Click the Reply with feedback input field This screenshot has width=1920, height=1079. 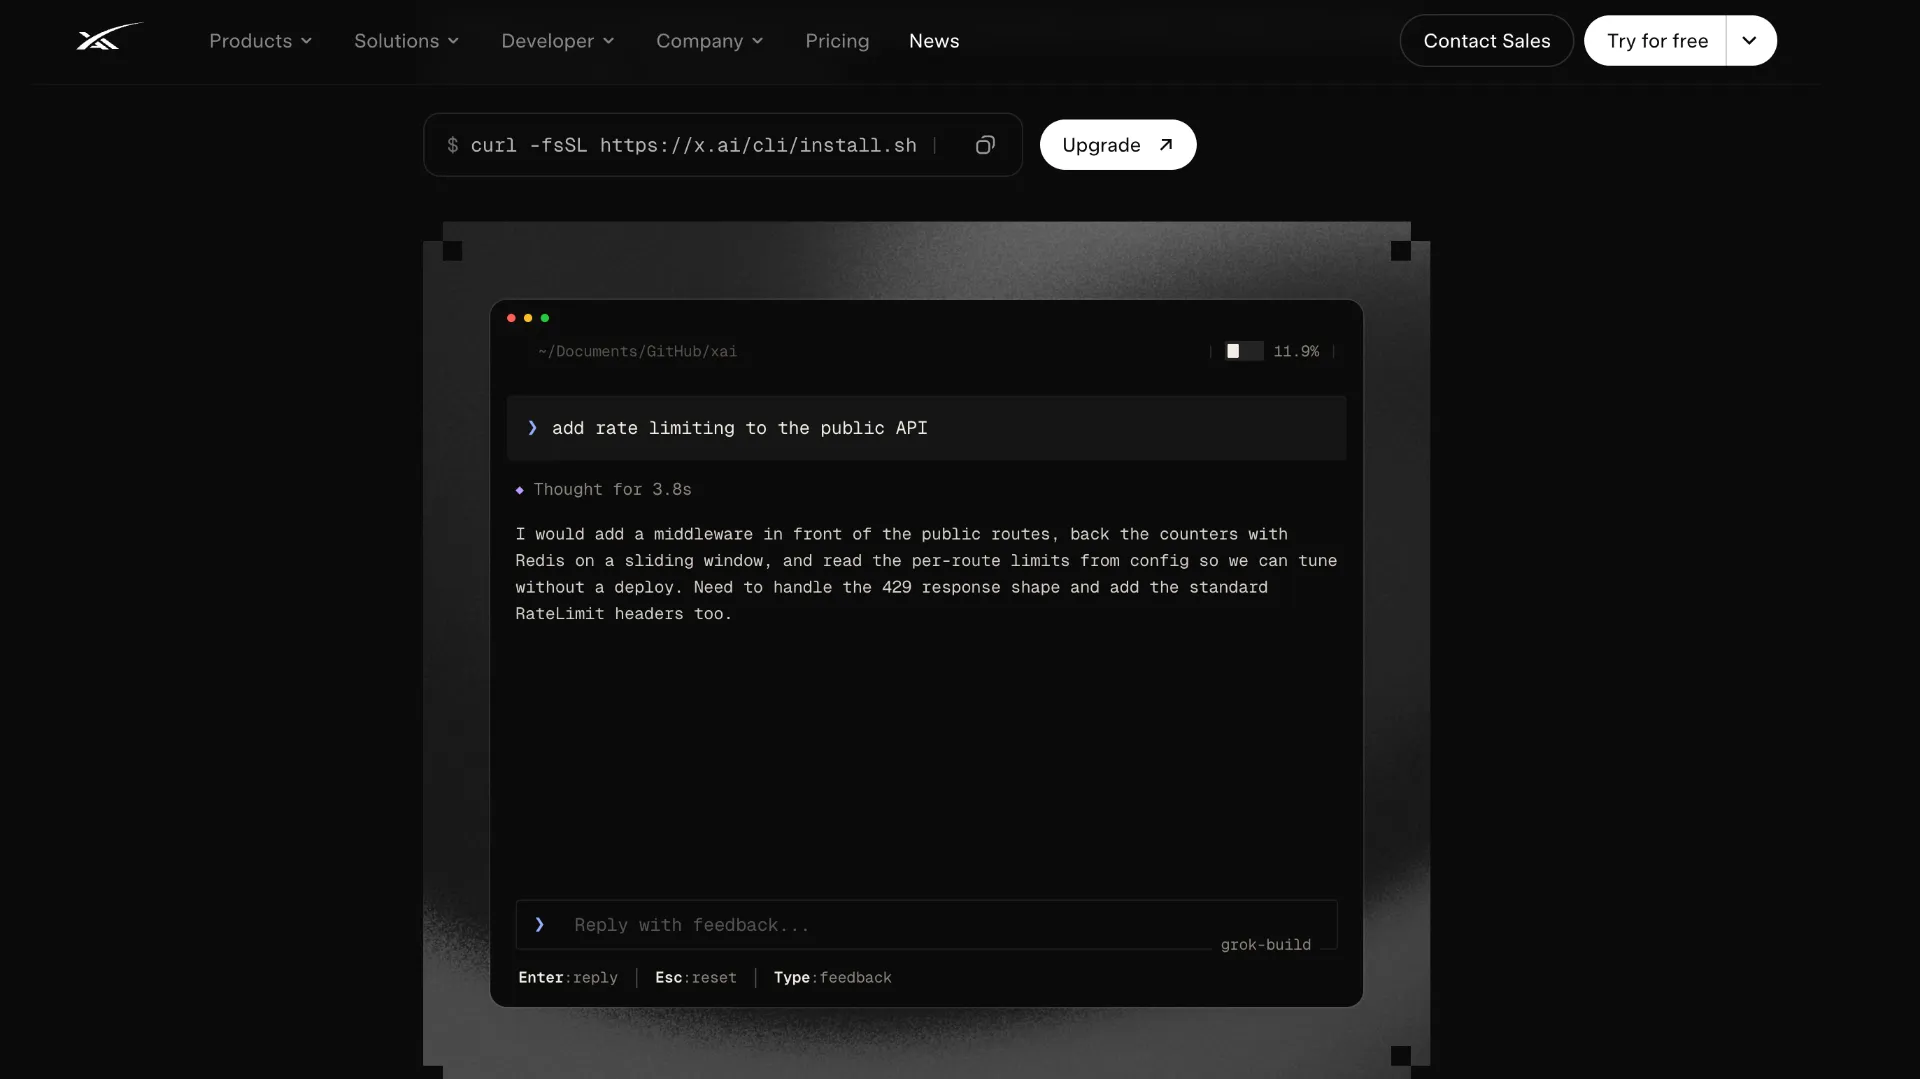(x=926, y=925)
